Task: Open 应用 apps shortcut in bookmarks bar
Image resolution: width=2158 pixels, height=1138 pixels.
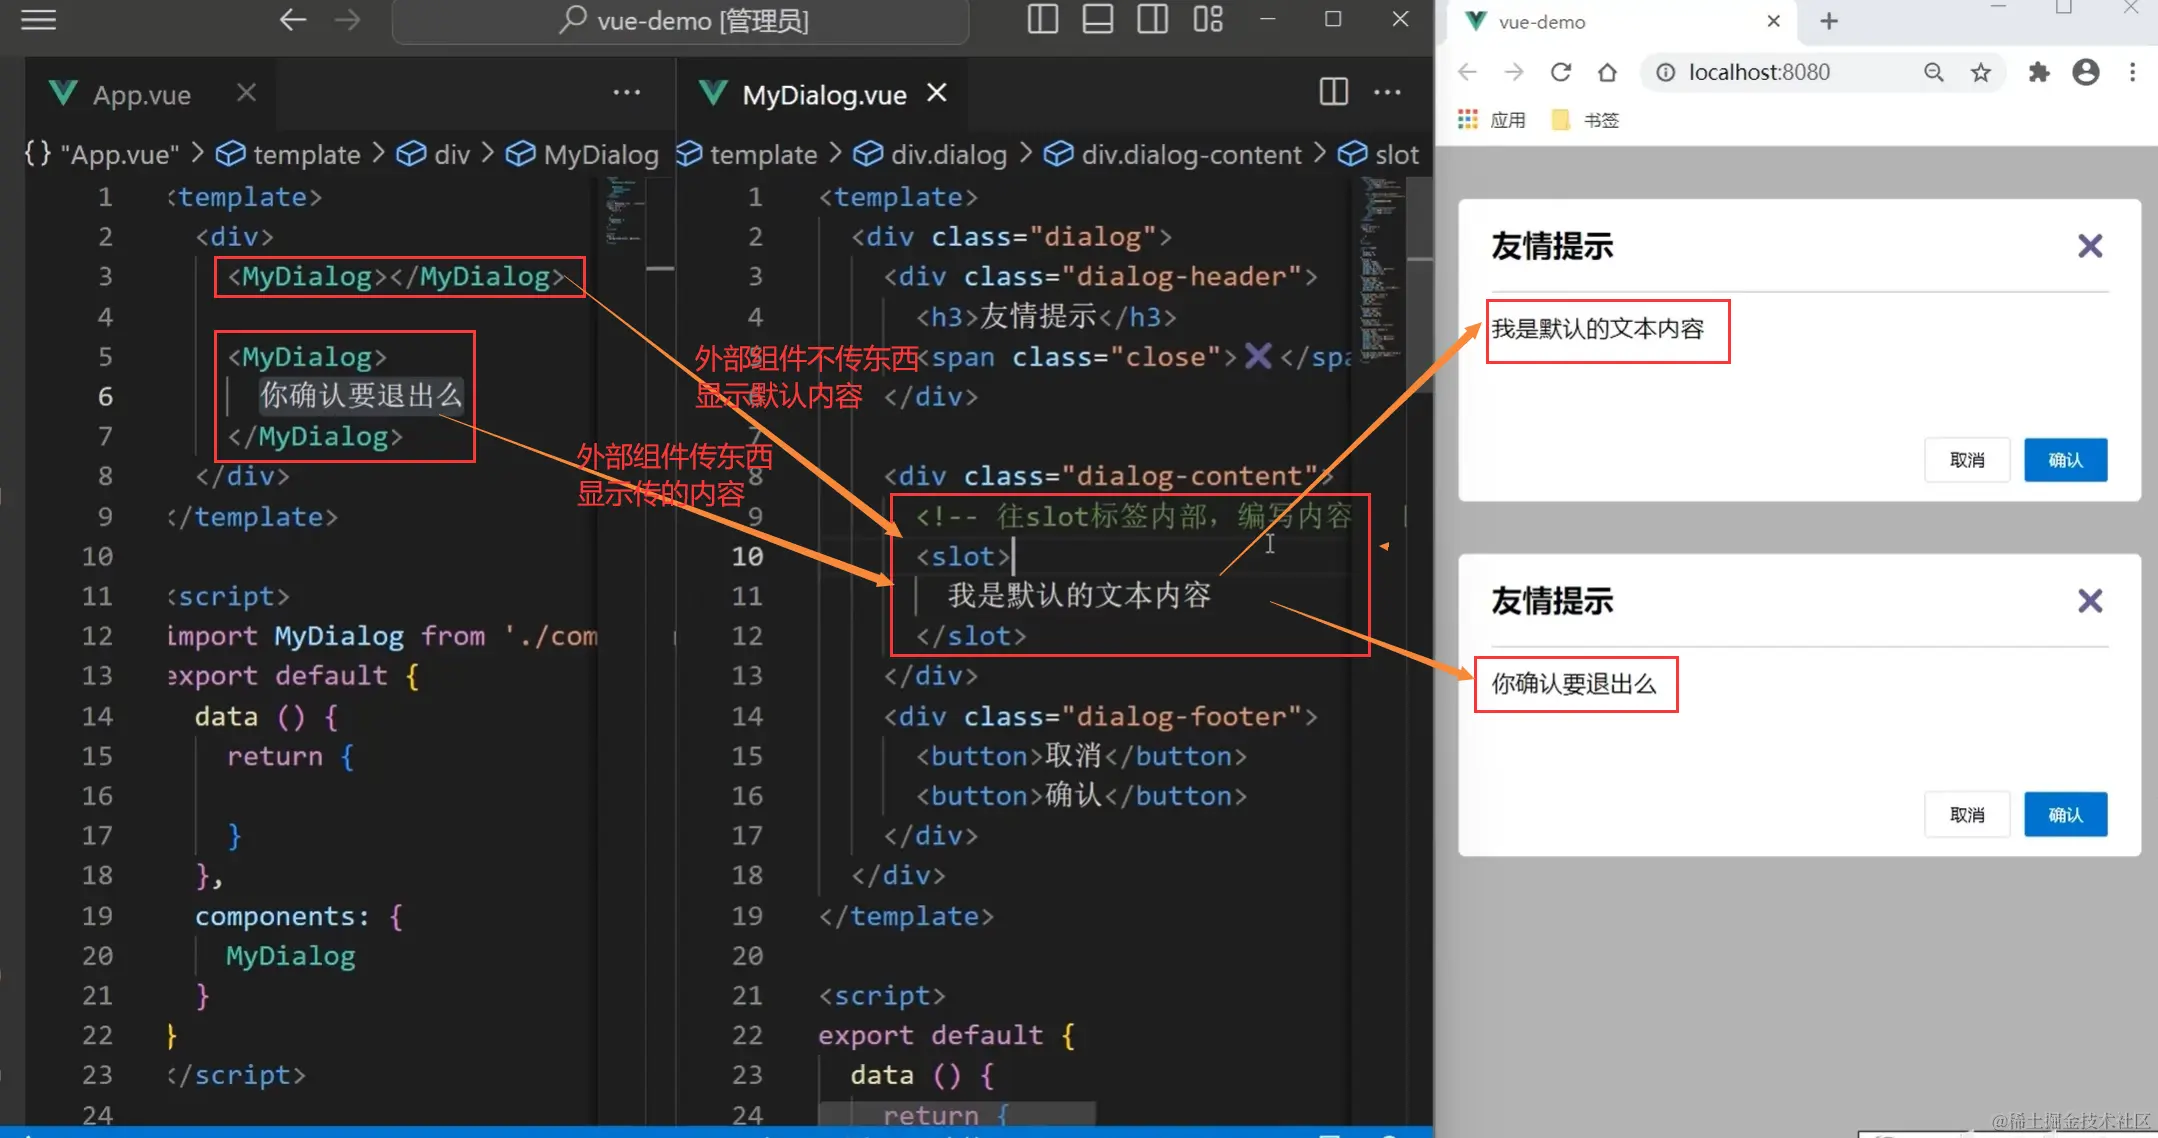Action: click(x=1491, y=120)
